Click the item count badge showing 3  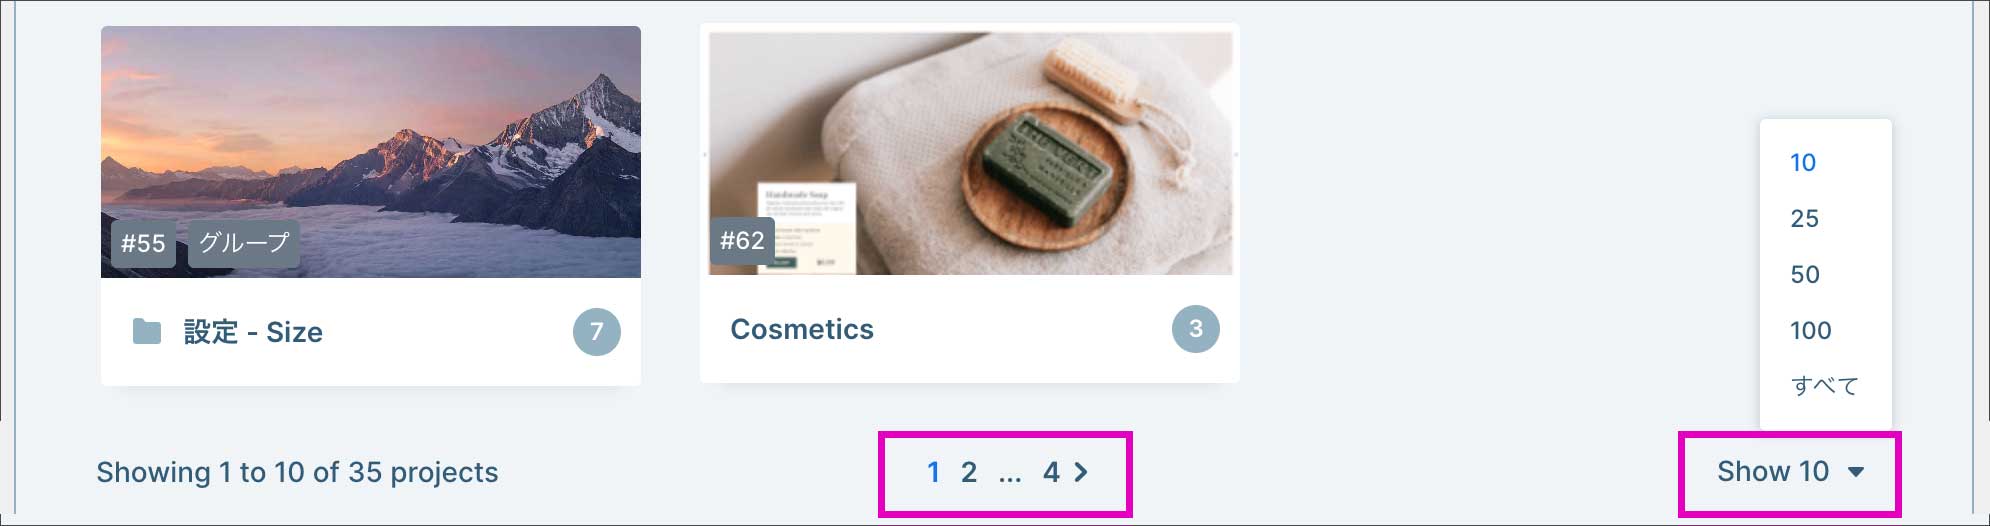[1195, 328]
